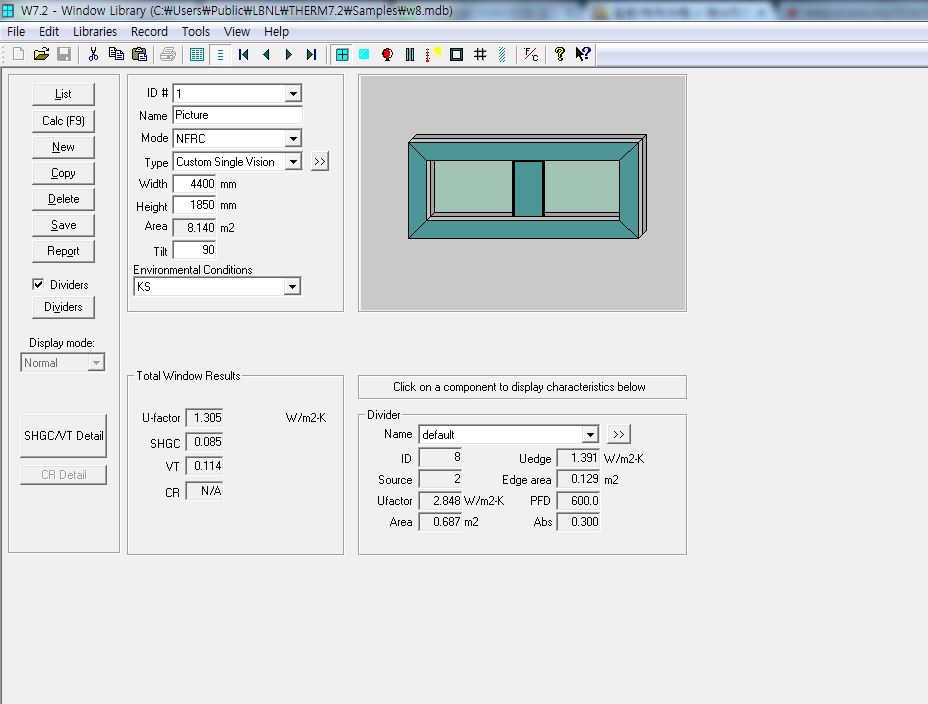Expand the Environmental Conditions KS dropdown
928x704 pixels.
pyautogui.click(x=292, y=287)
